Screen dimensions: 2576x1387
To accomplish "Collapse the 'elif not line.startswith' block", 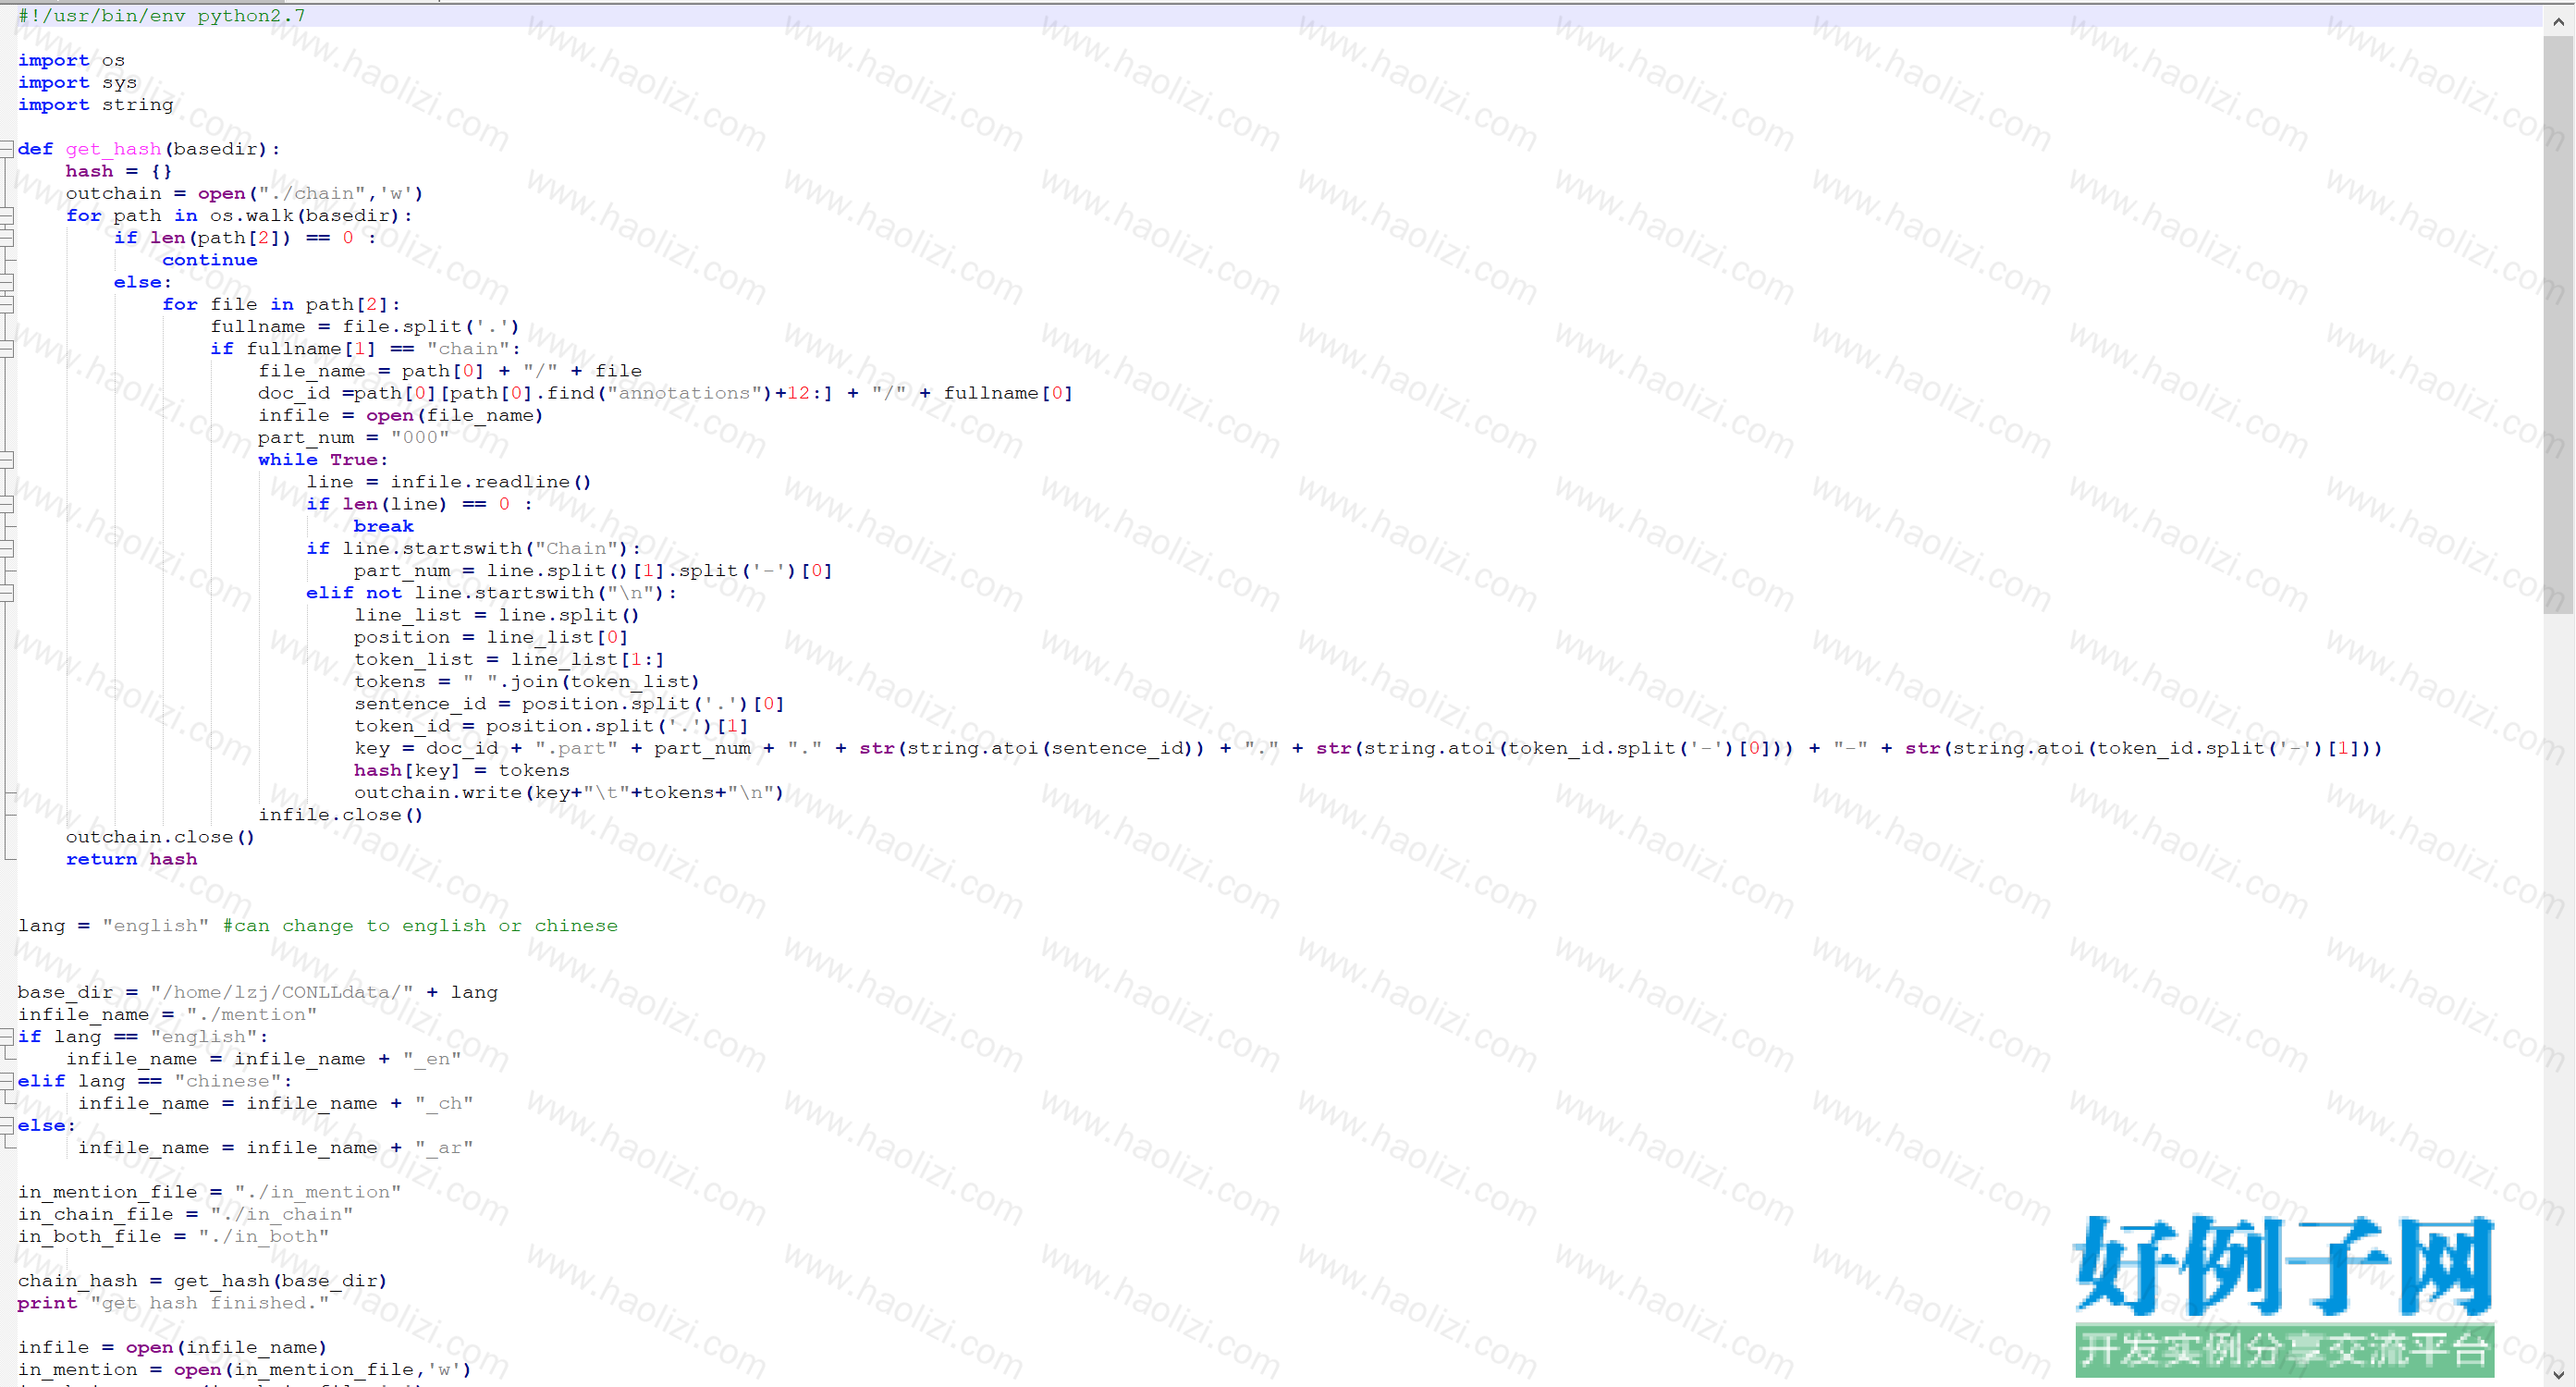I will pyautogui.click(x=7, y=593).
